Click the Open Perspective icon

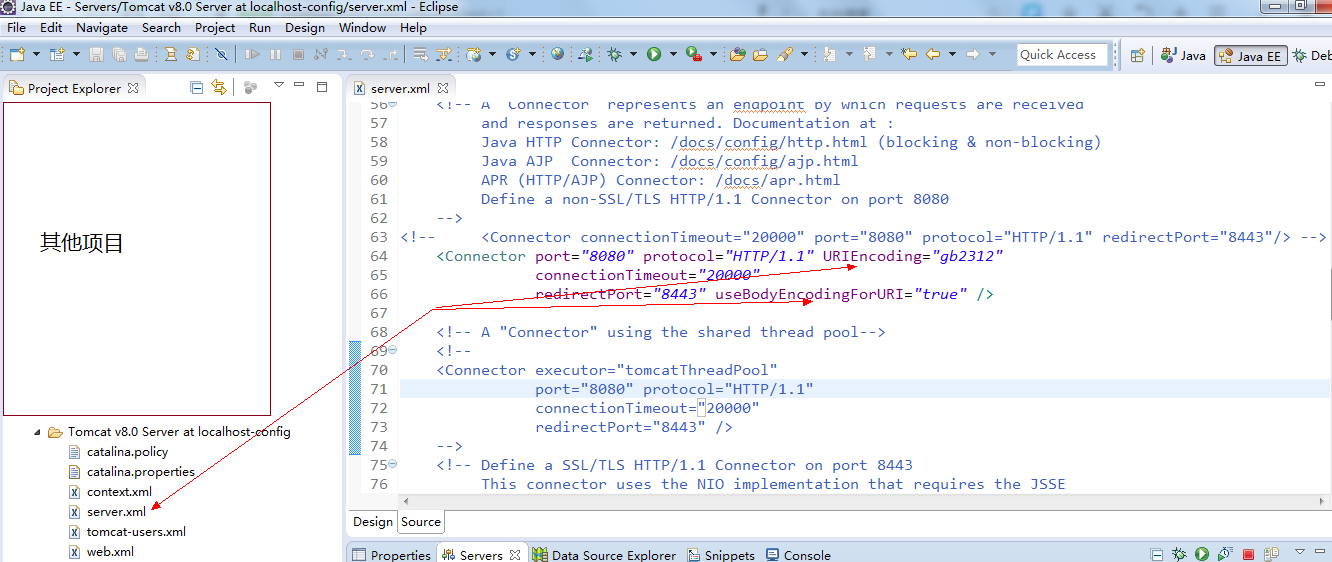tap(1137, 55)
